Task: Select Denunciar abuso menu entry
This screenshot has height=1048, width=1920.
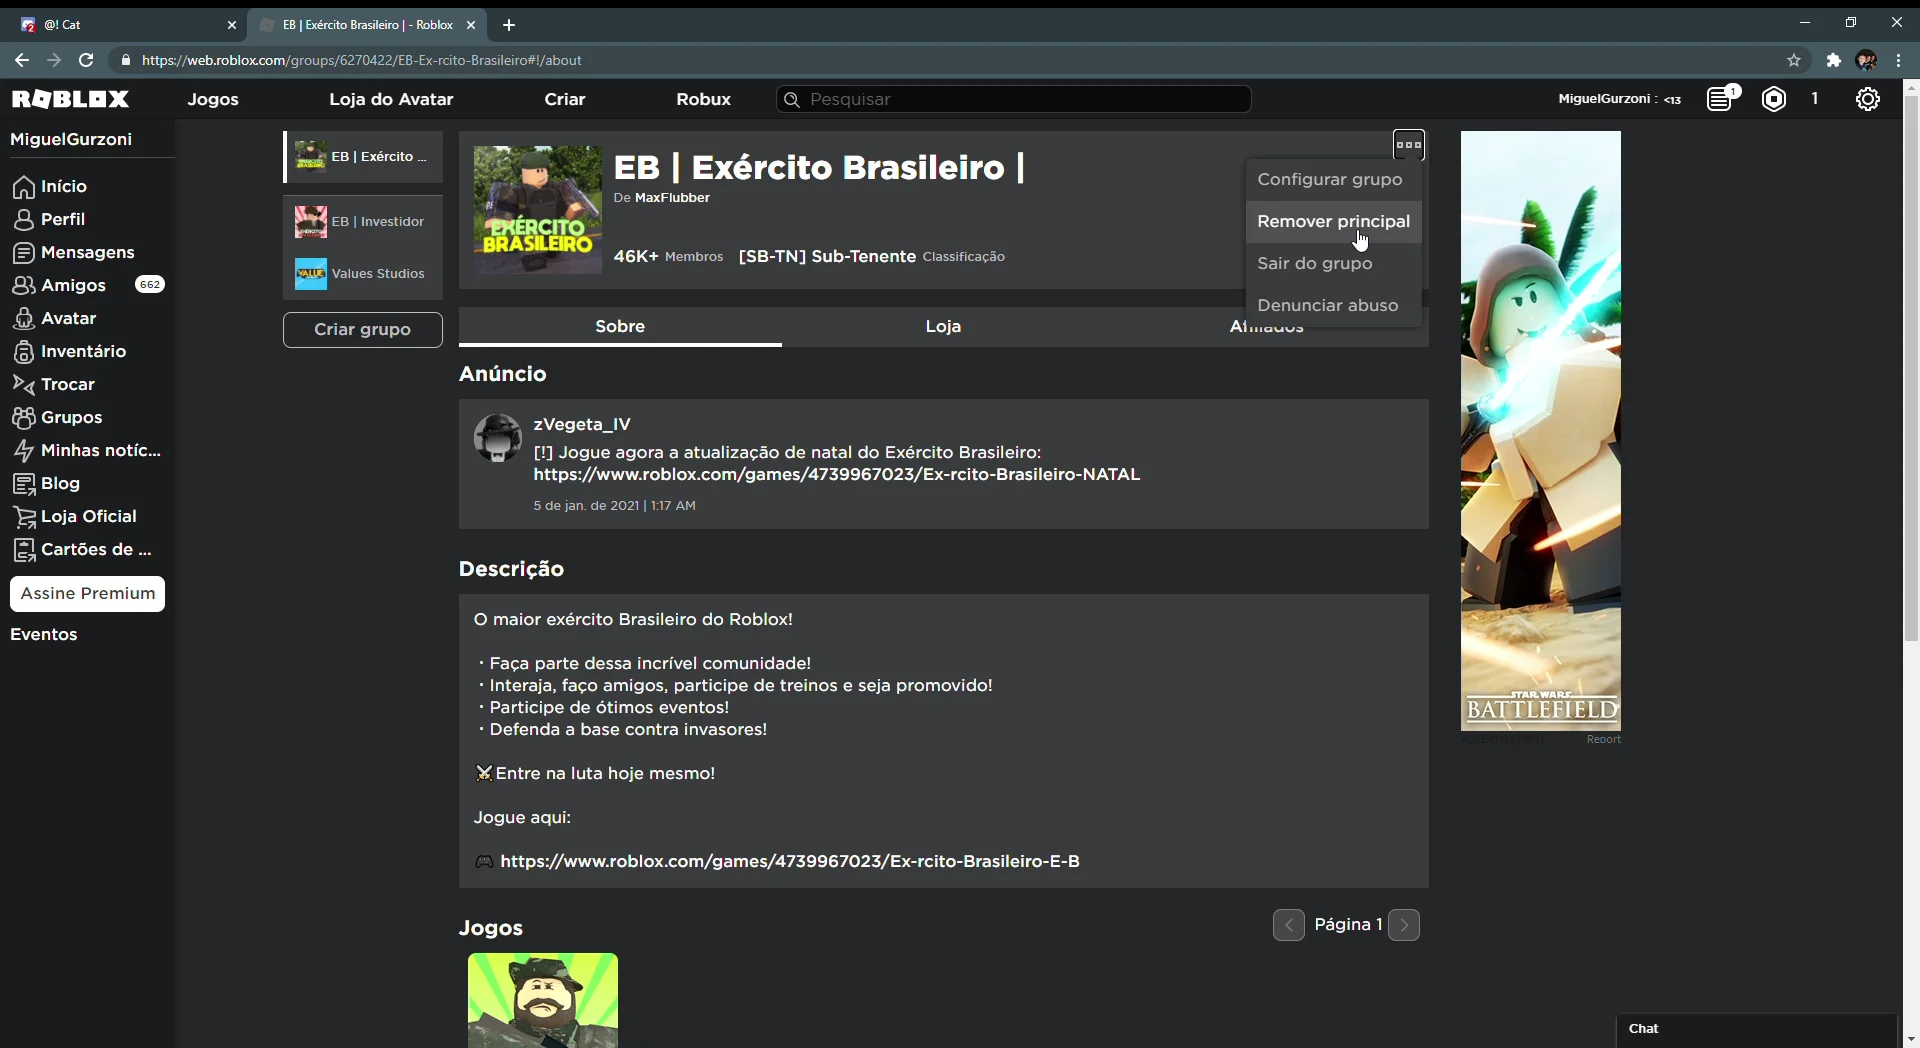Action: point(1333,306)
